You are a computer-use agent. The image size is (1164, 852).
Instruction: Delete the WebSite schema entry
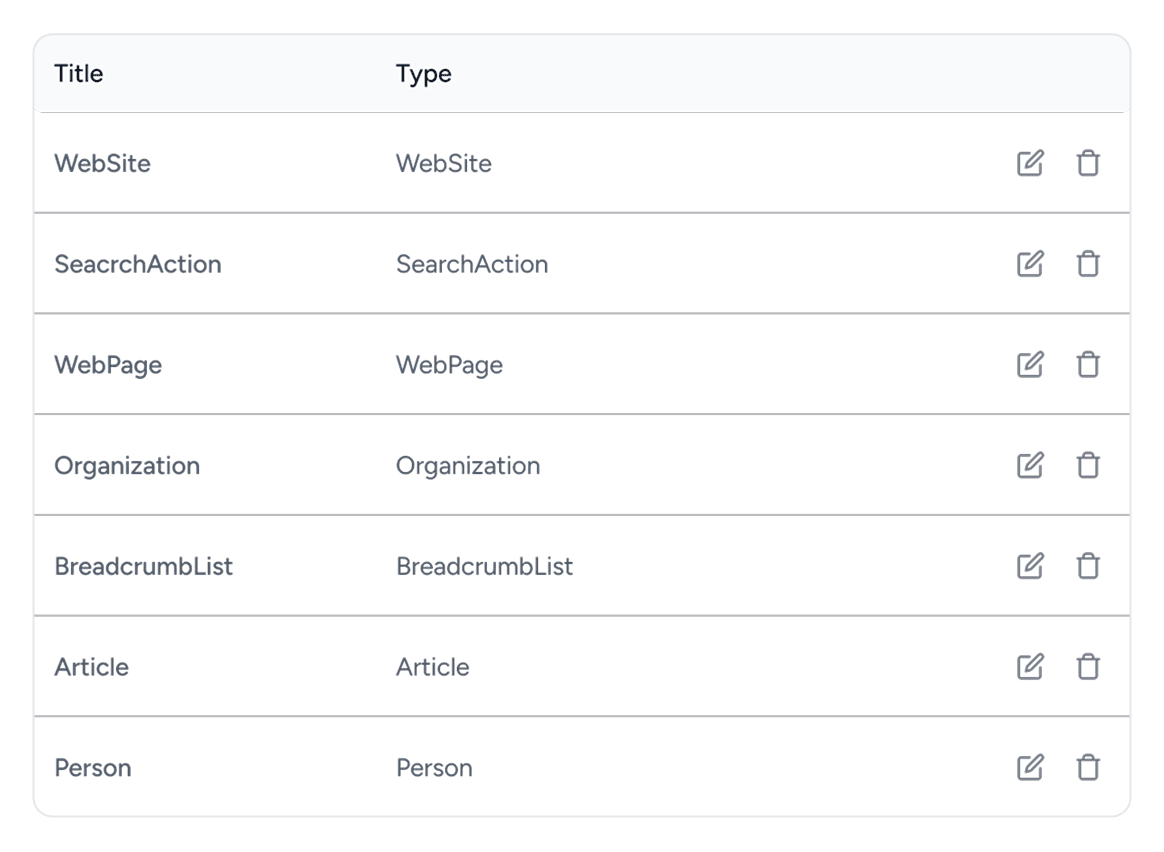coord(1087,163)
